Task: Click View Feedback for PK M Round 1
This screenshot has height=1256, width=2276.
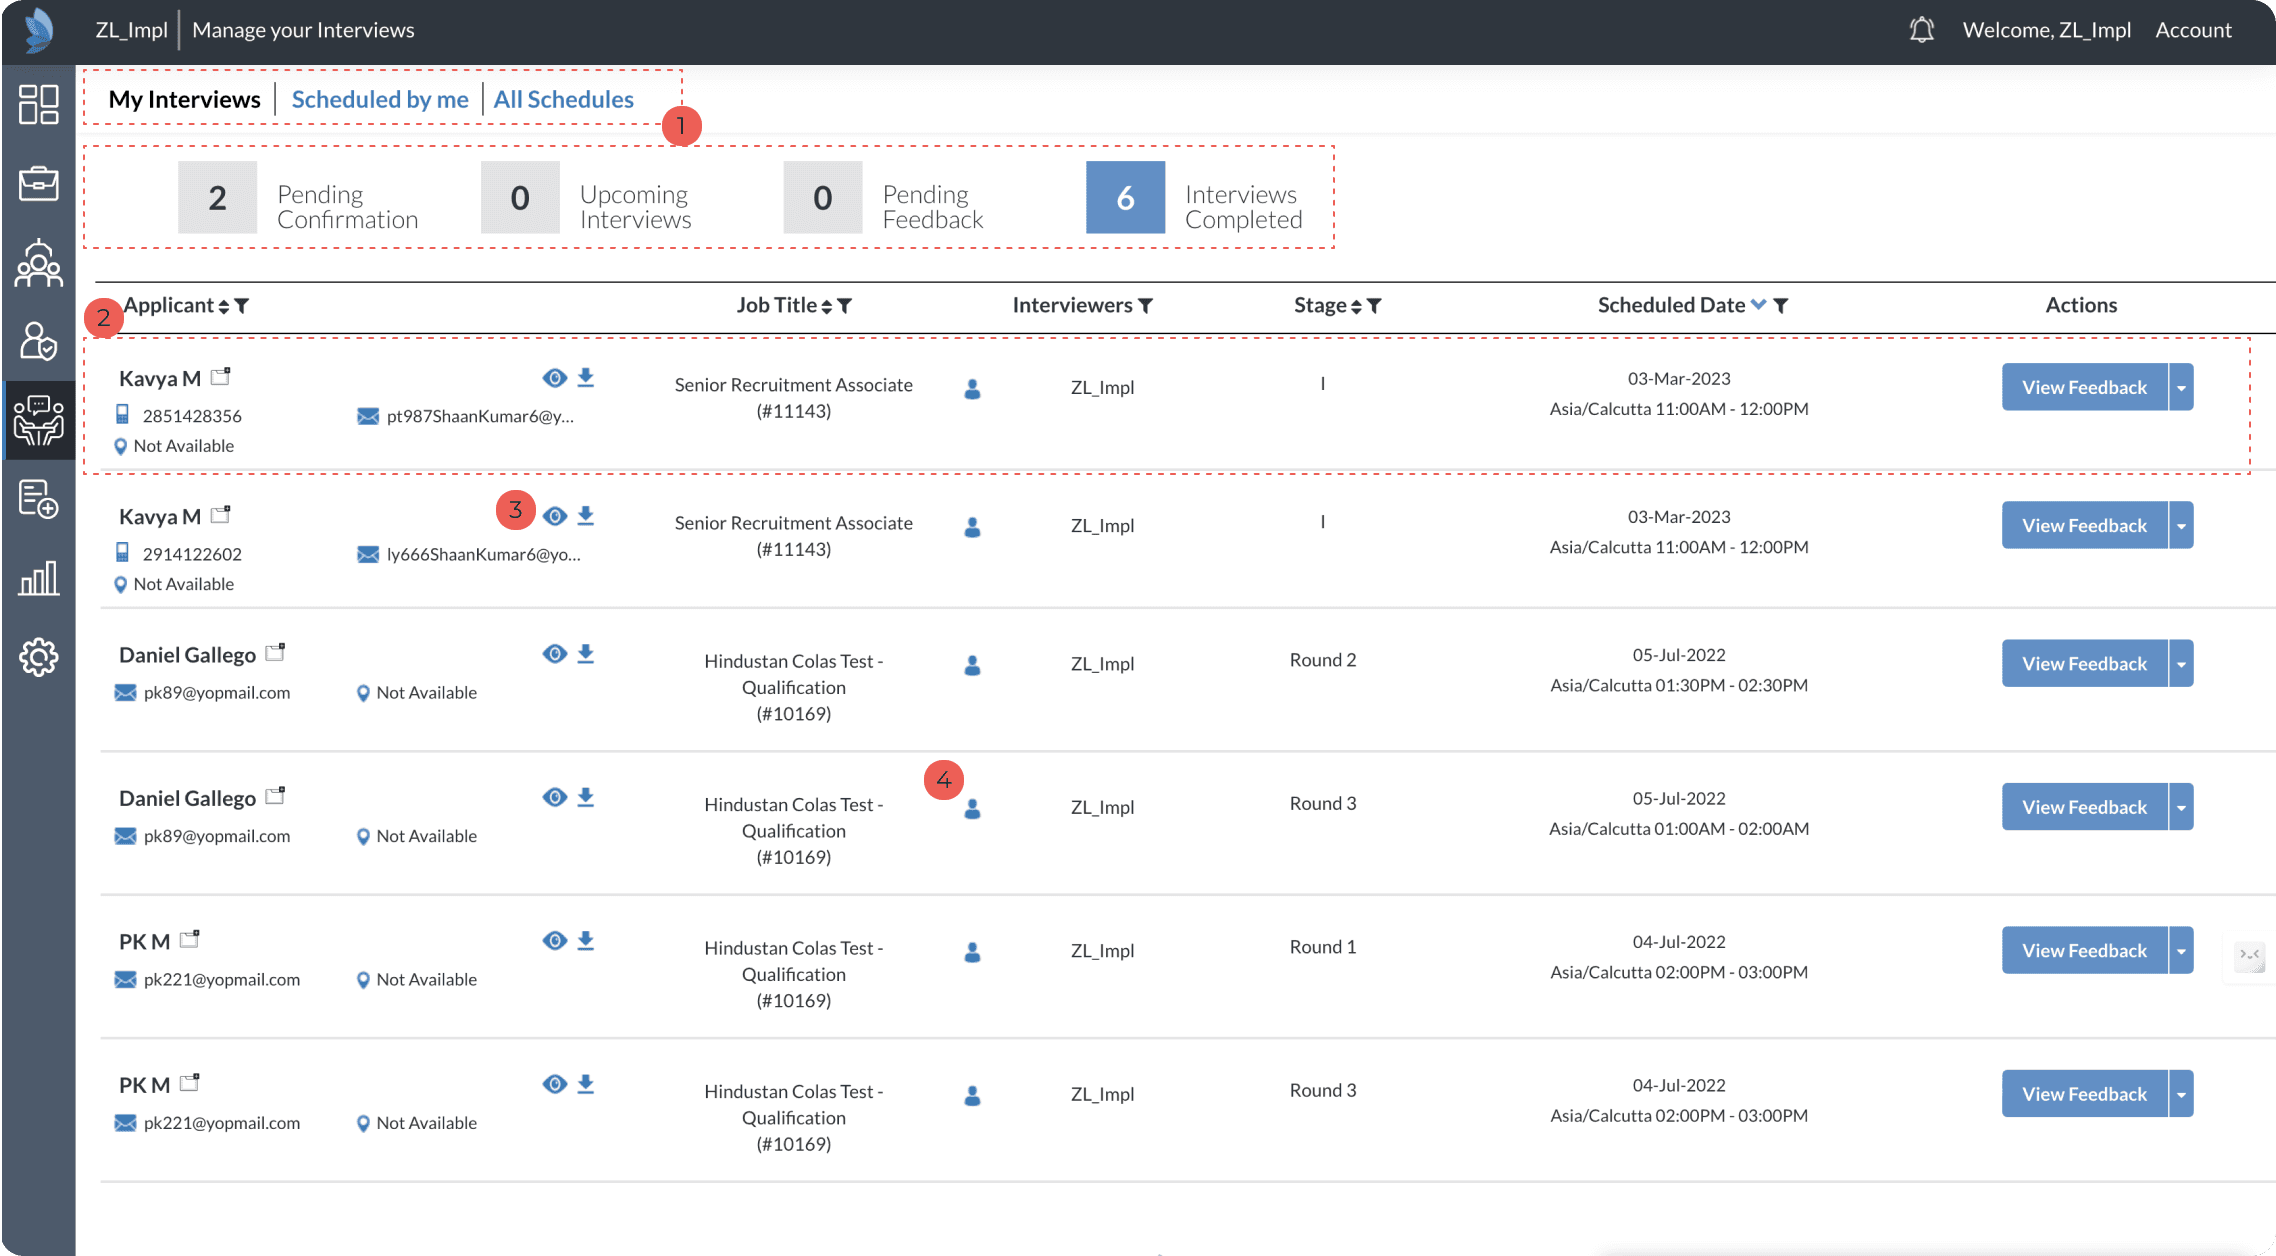Action: [2084, 950]
